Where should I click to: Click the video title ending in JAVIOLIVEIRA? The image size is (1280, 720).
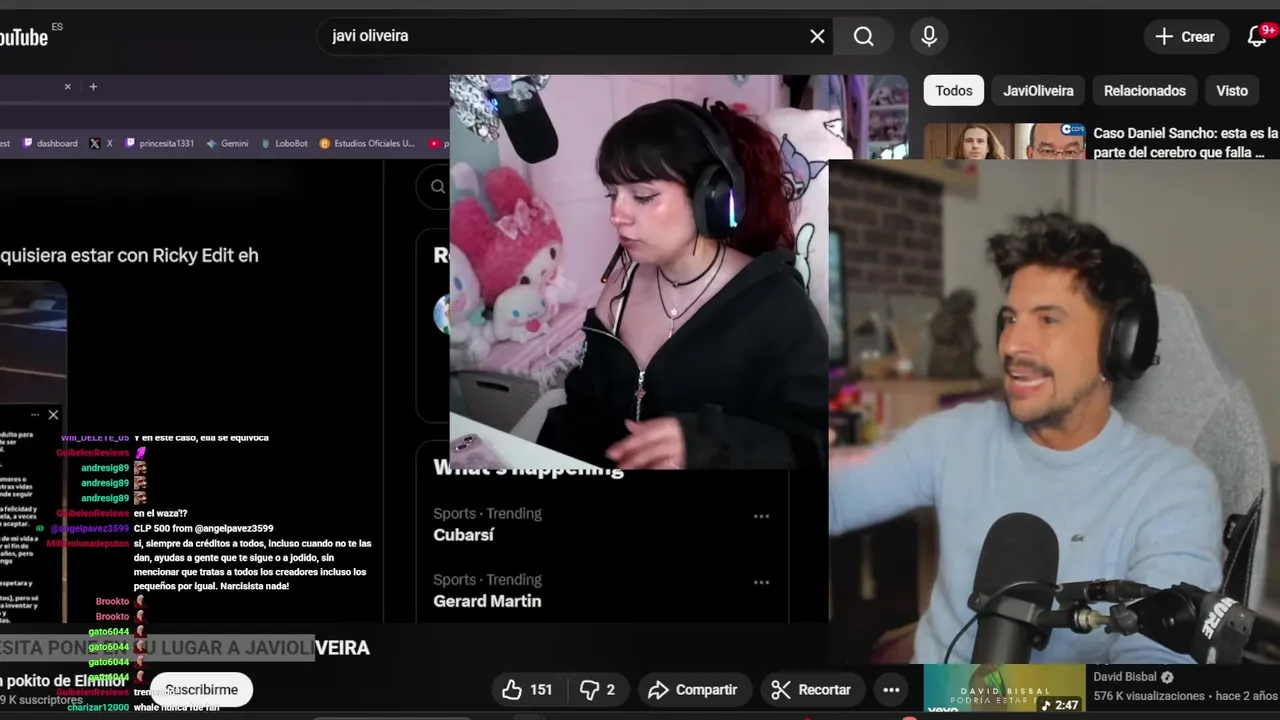[185, 647]
